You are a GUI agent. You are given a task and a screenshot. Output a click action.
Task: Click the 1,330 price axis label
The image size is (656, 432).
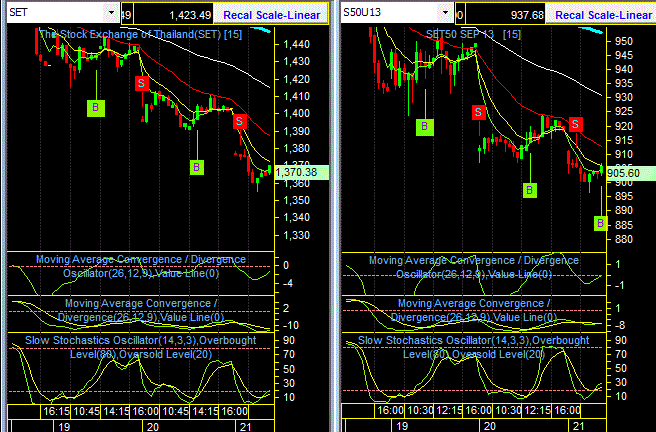[x=297, y=235]
